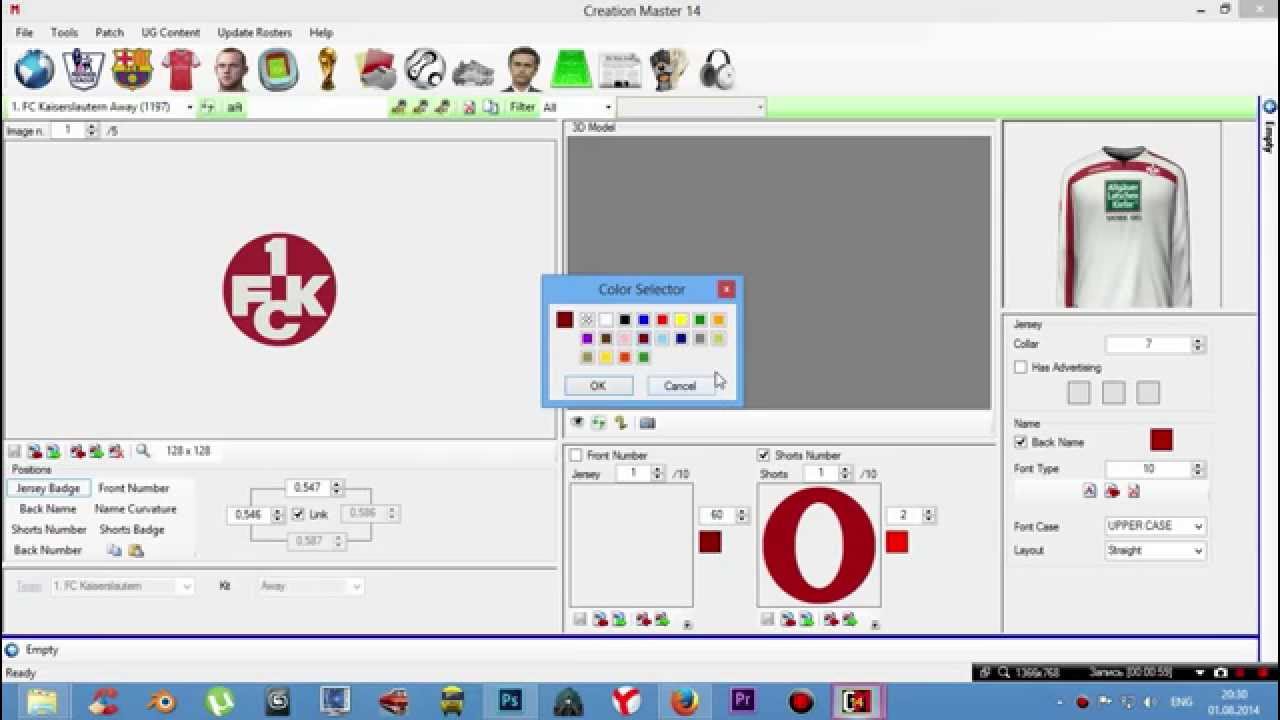Click the 0.547 position stepper arrows

pyautogui.click(x=337, y=488)
